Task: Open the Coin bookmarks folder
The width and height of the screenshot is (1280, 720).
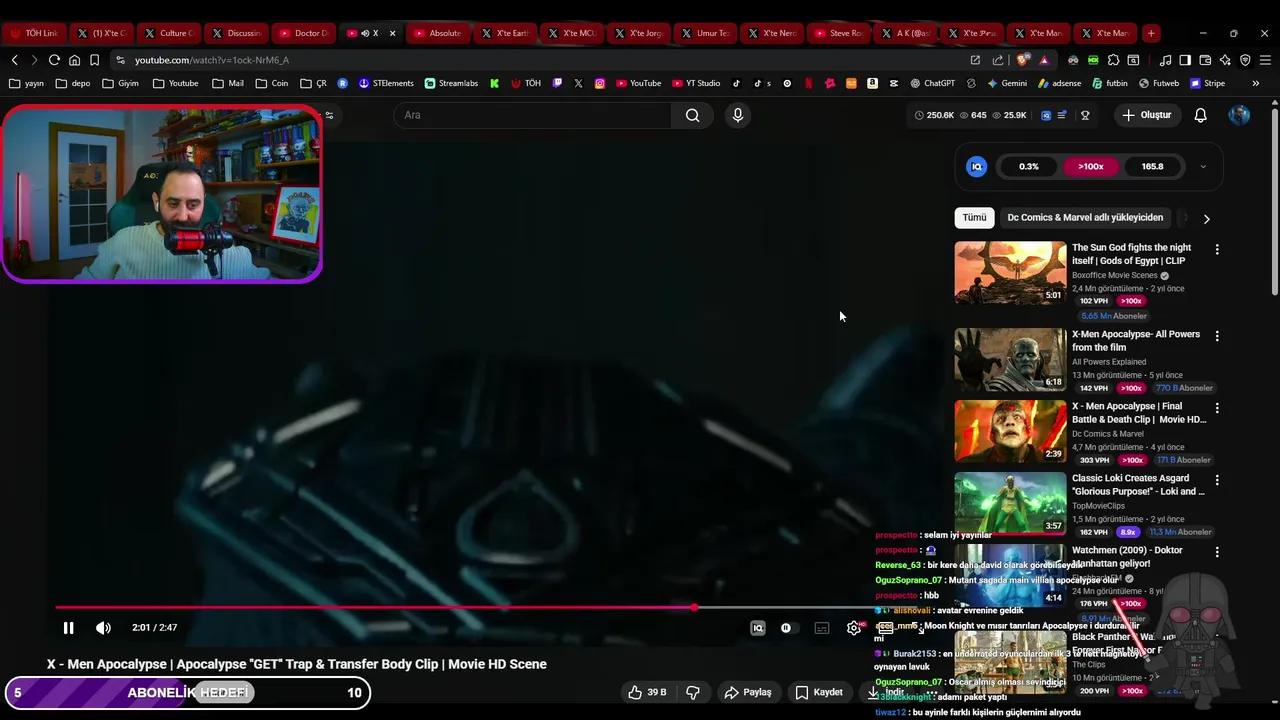Action: 272,84
